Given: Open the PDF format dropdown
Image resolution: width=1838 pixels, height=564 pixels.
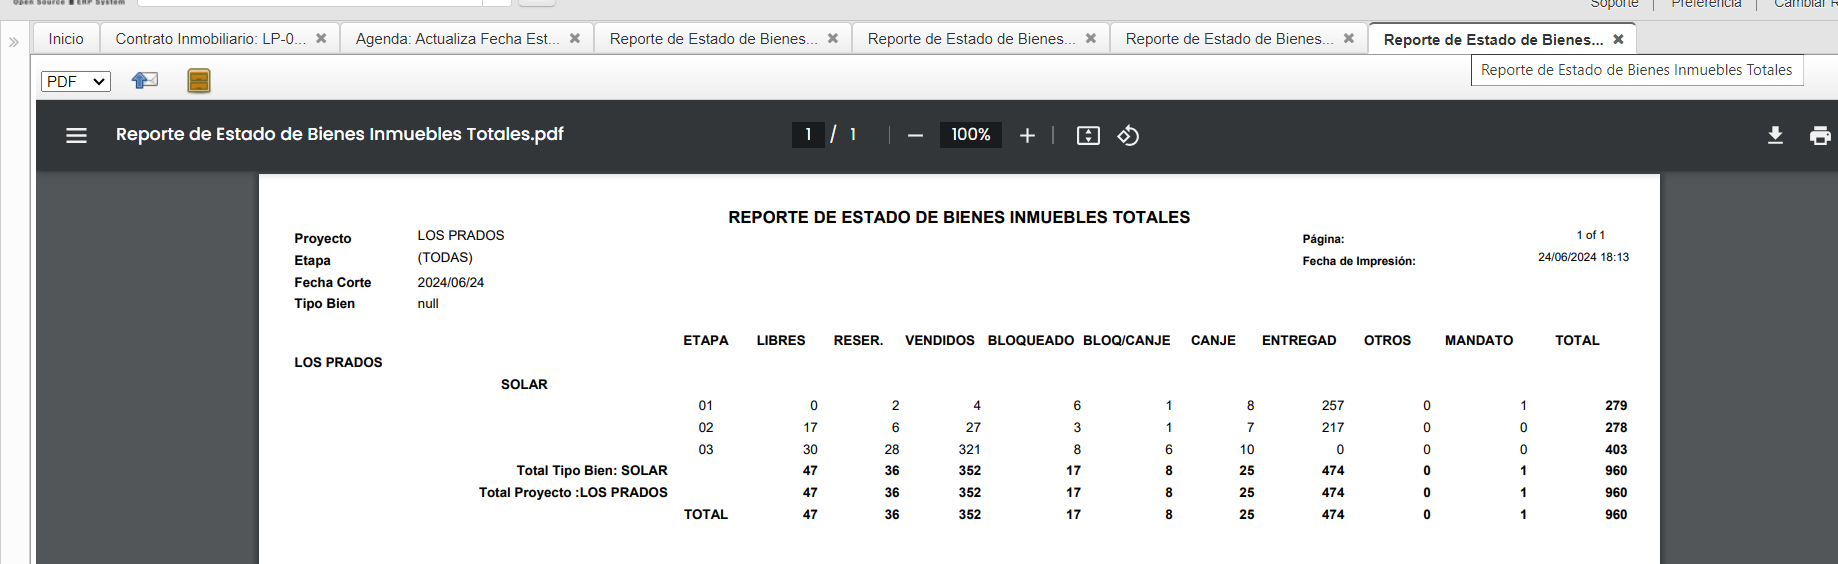Looking at the screenshot, I should pos(76,81).
